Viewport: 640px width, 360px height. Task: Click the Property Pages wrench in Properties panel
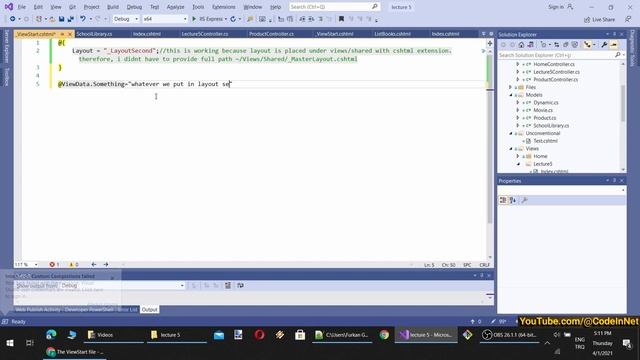click(524, 200)
